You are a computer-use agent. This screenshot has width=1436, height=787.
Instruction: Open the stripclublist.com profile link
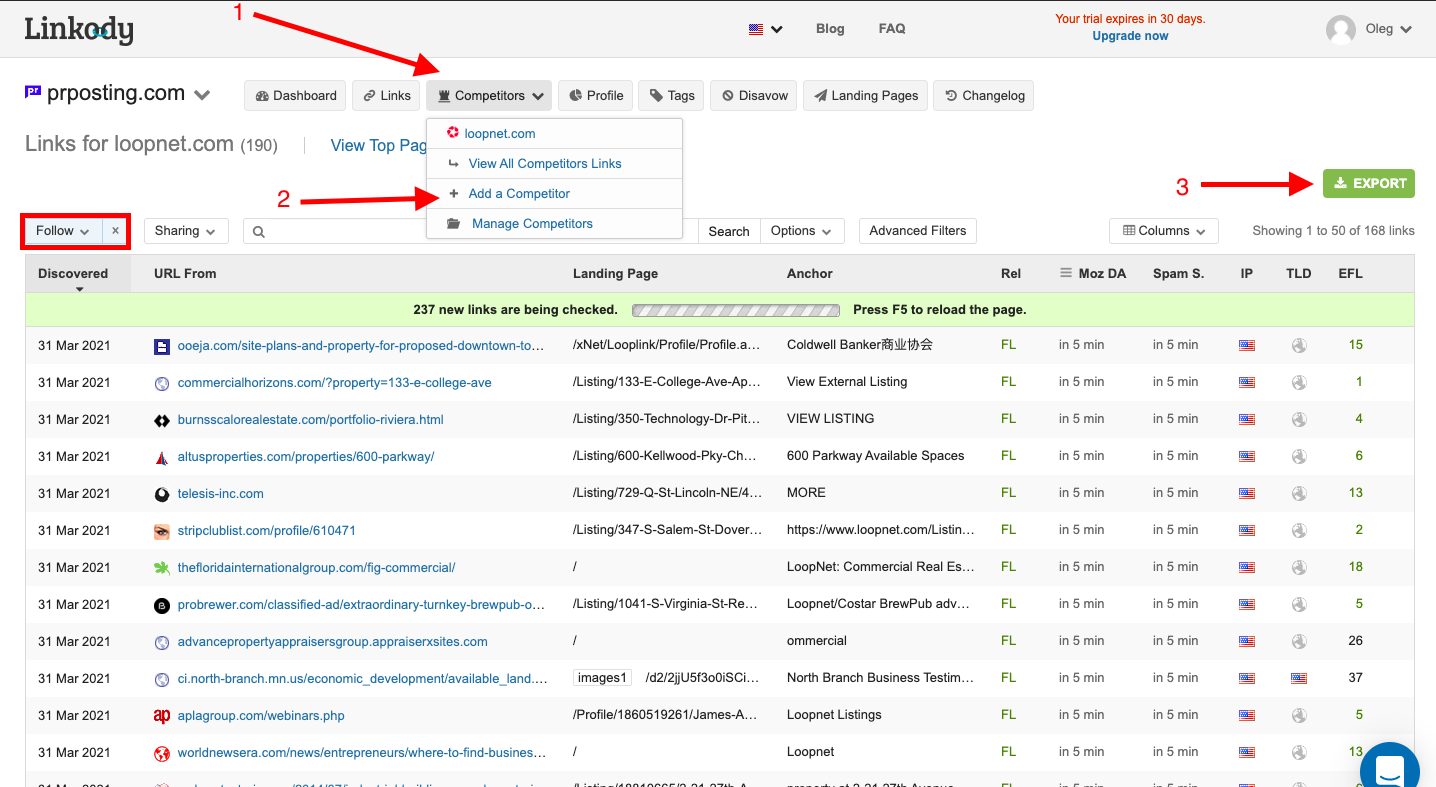(266, 531)
